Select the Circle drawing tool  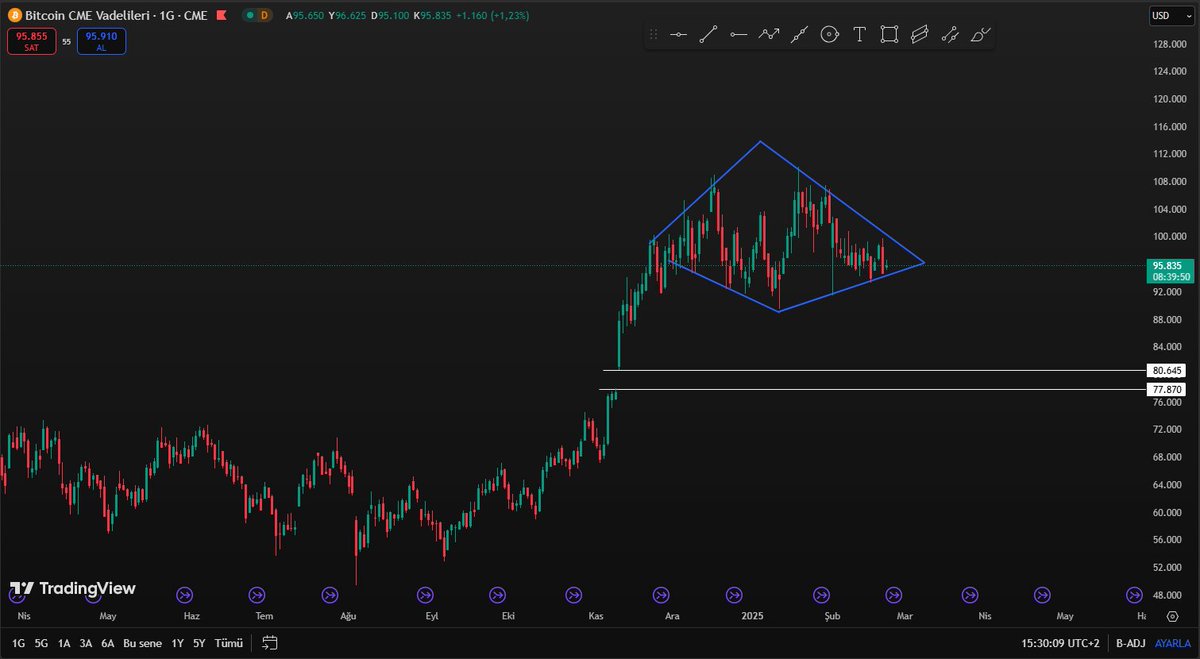[x=829, y=35]
